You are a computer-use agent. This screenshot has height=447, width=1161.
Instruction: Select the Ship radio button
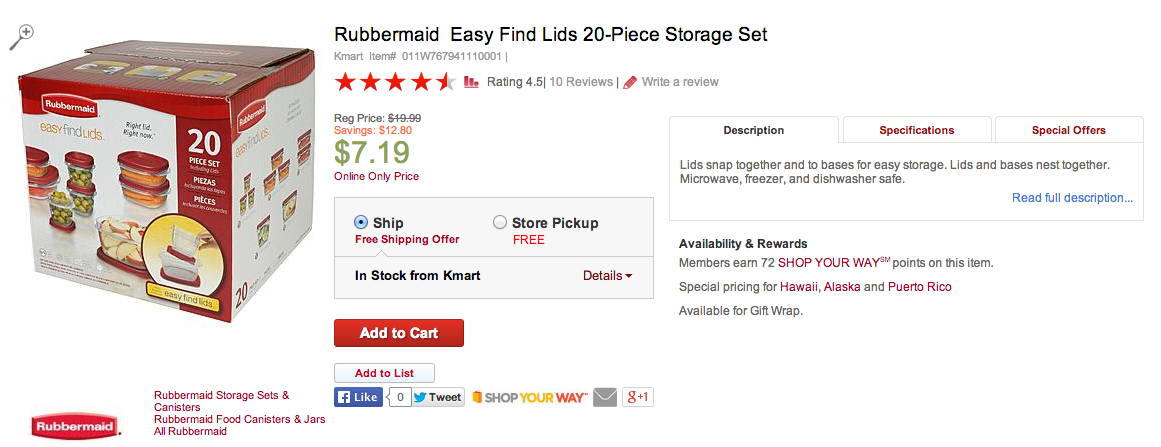point(361,222)
